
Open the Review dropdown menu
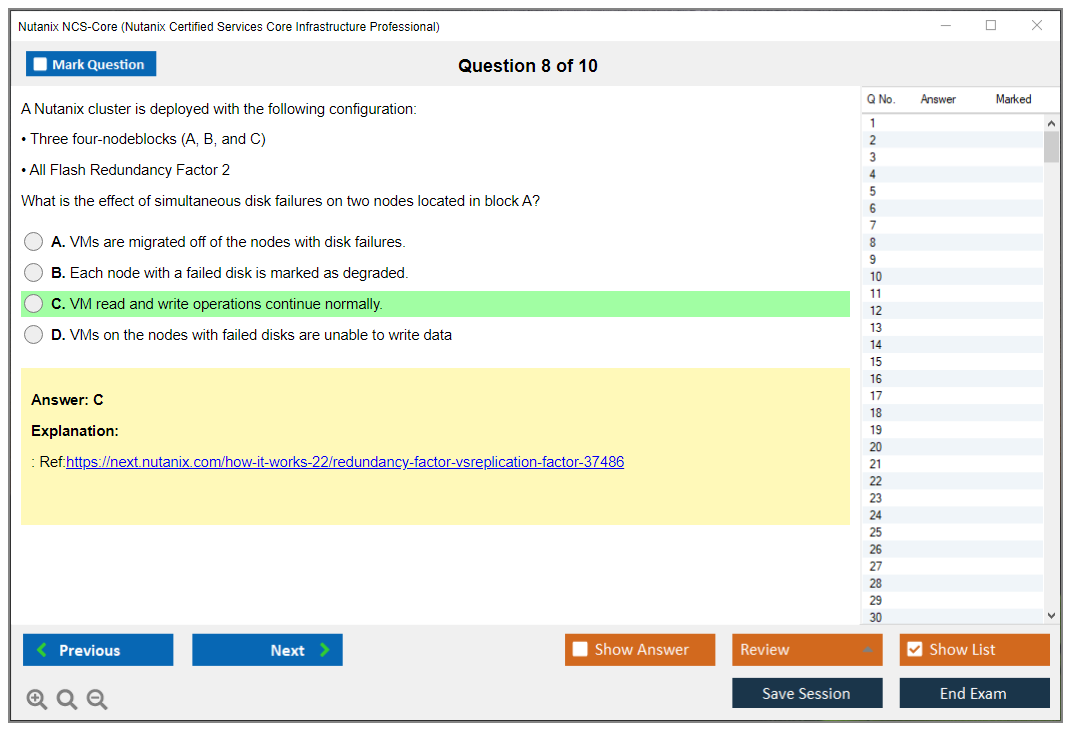[x=806, y=650]
